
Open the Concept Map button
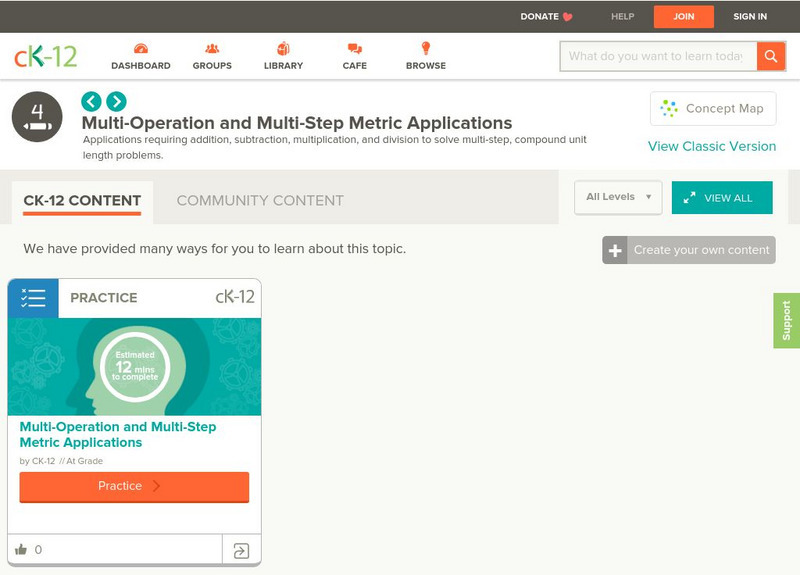click(x=712, y=108)
